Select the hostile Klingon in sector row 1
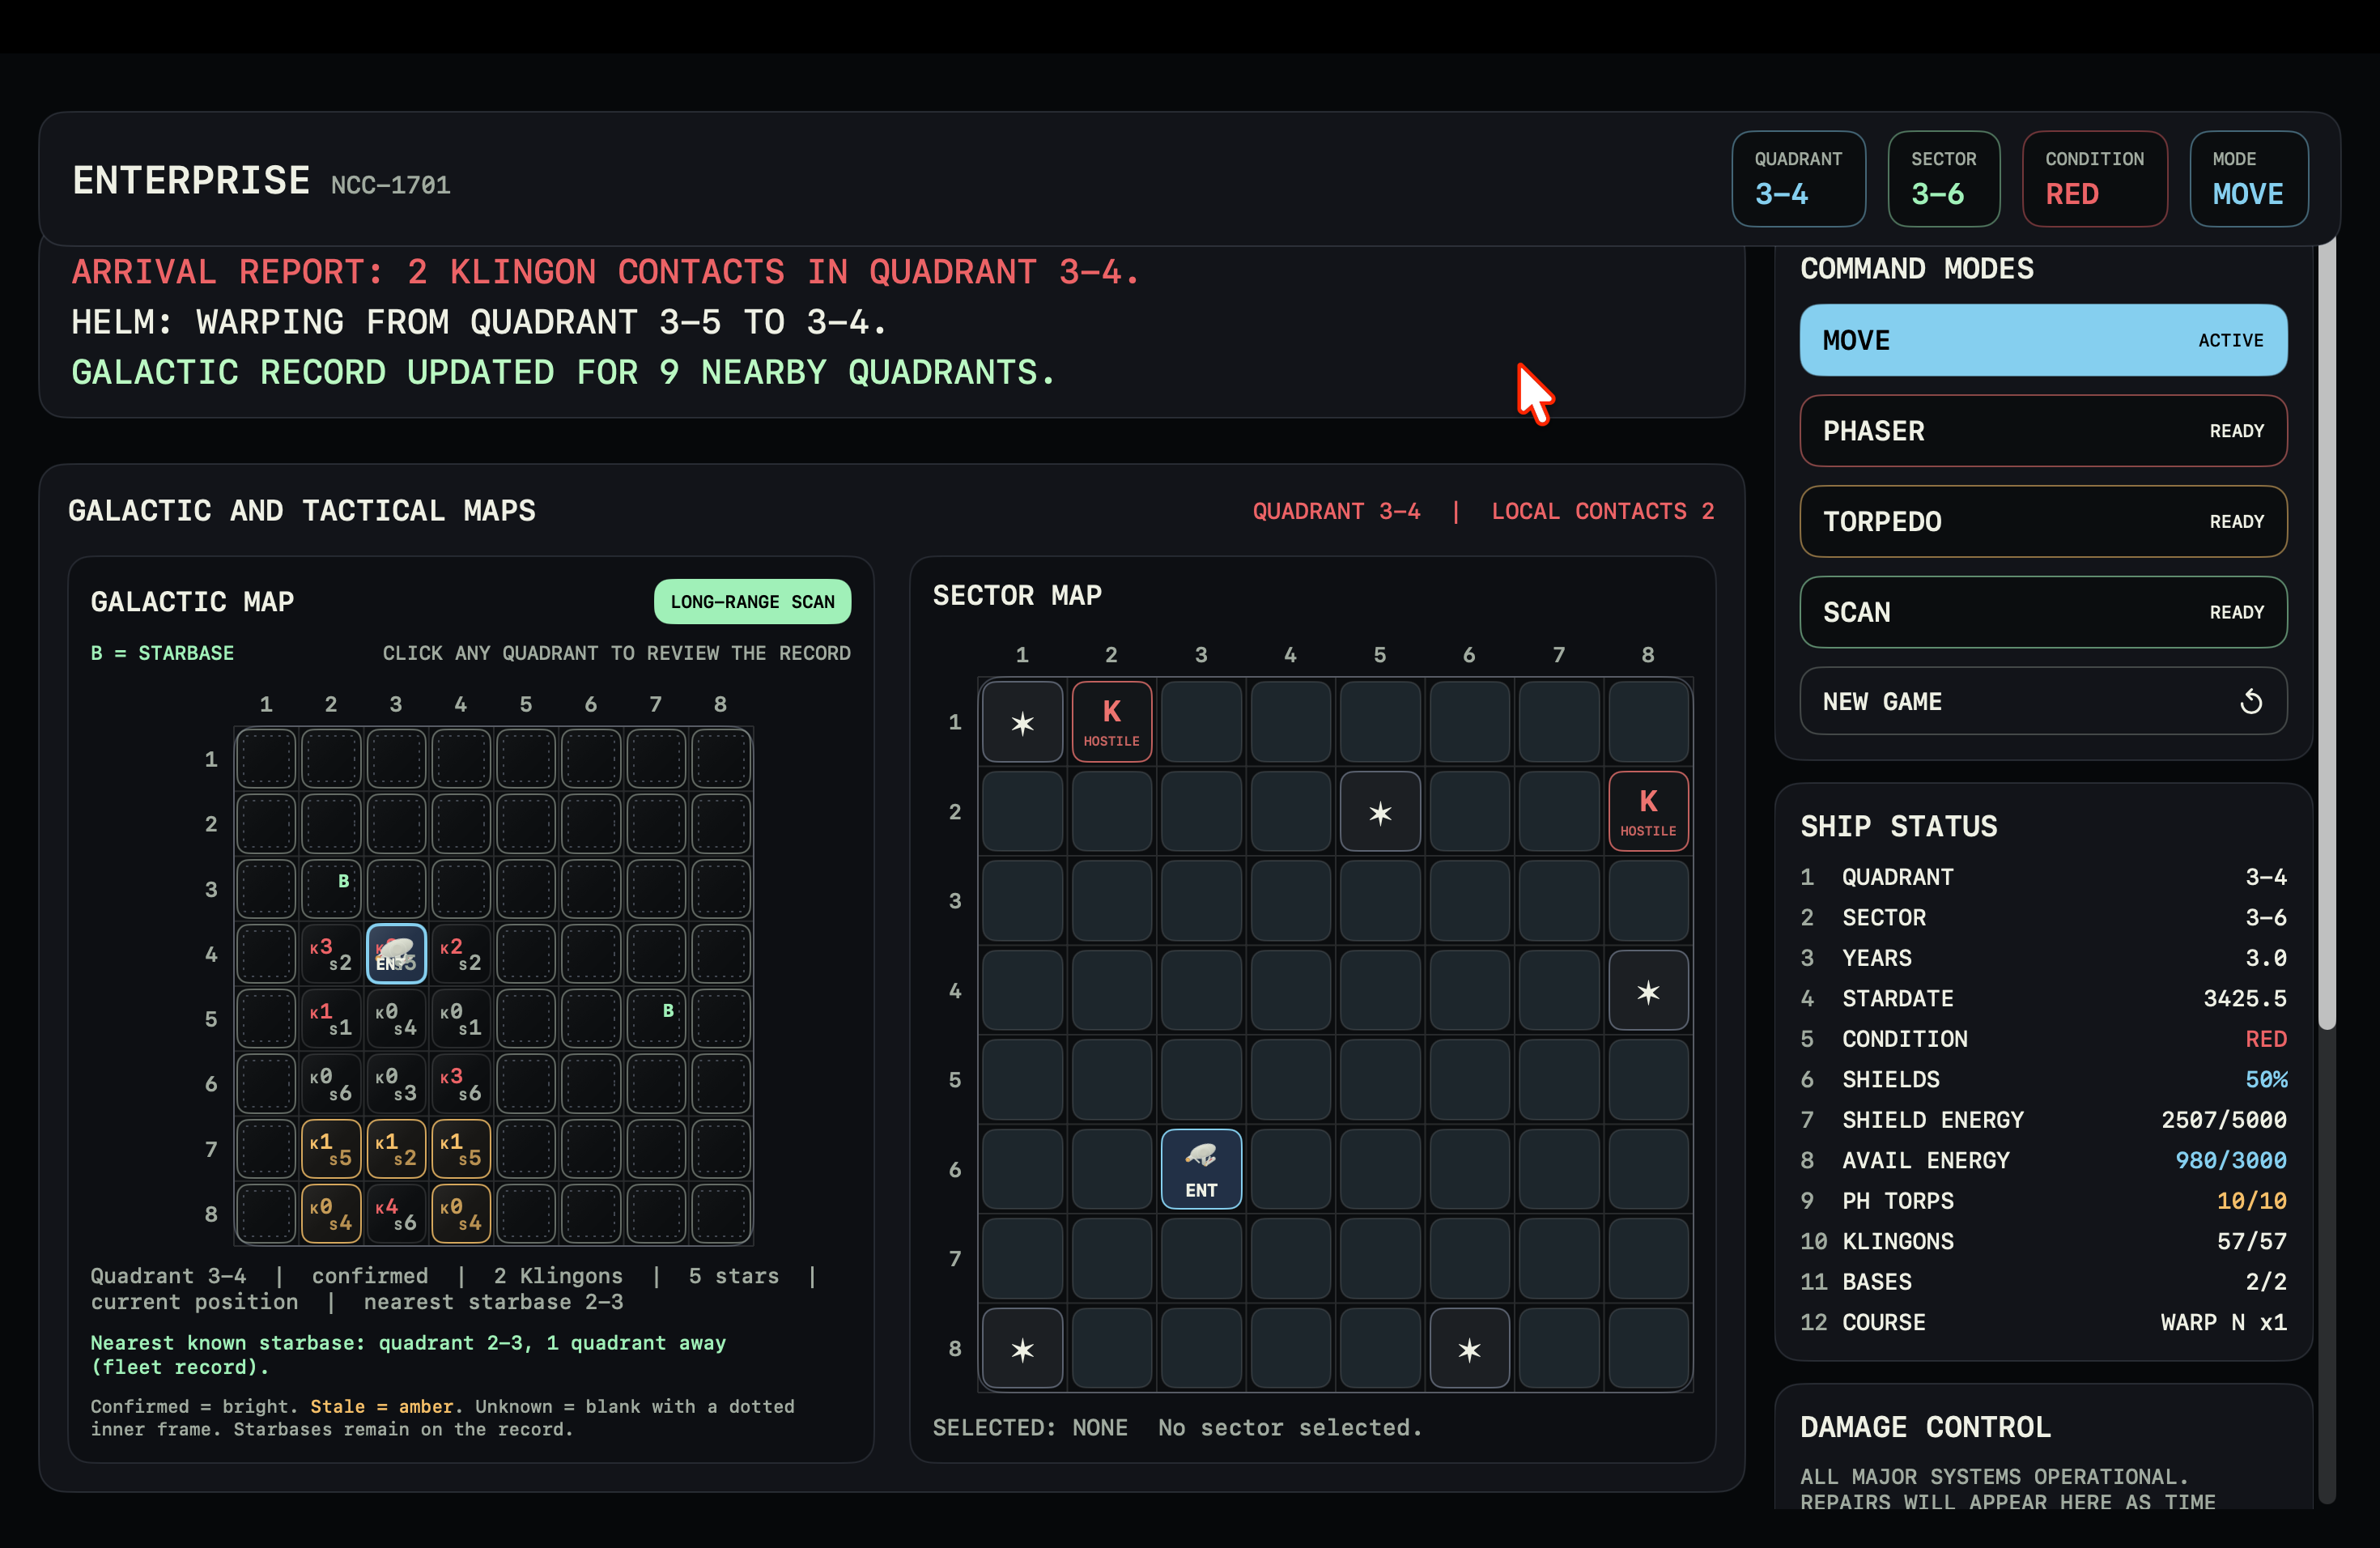Viewport: 2380px width, 1548px height. click(1111, 721)
